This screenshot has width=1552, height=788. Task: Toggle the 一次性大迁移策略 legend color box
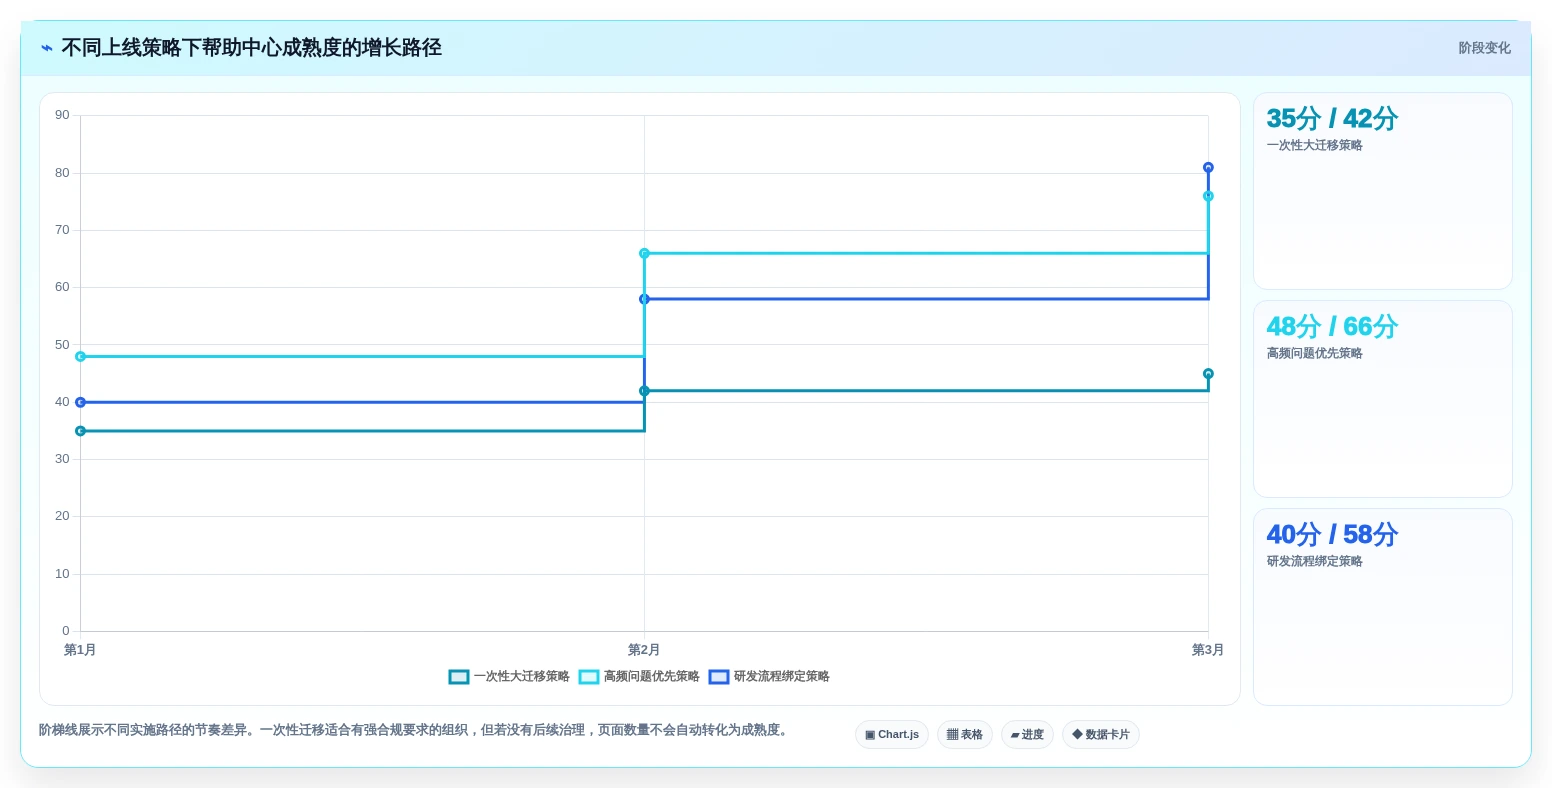tap(459, 677)
